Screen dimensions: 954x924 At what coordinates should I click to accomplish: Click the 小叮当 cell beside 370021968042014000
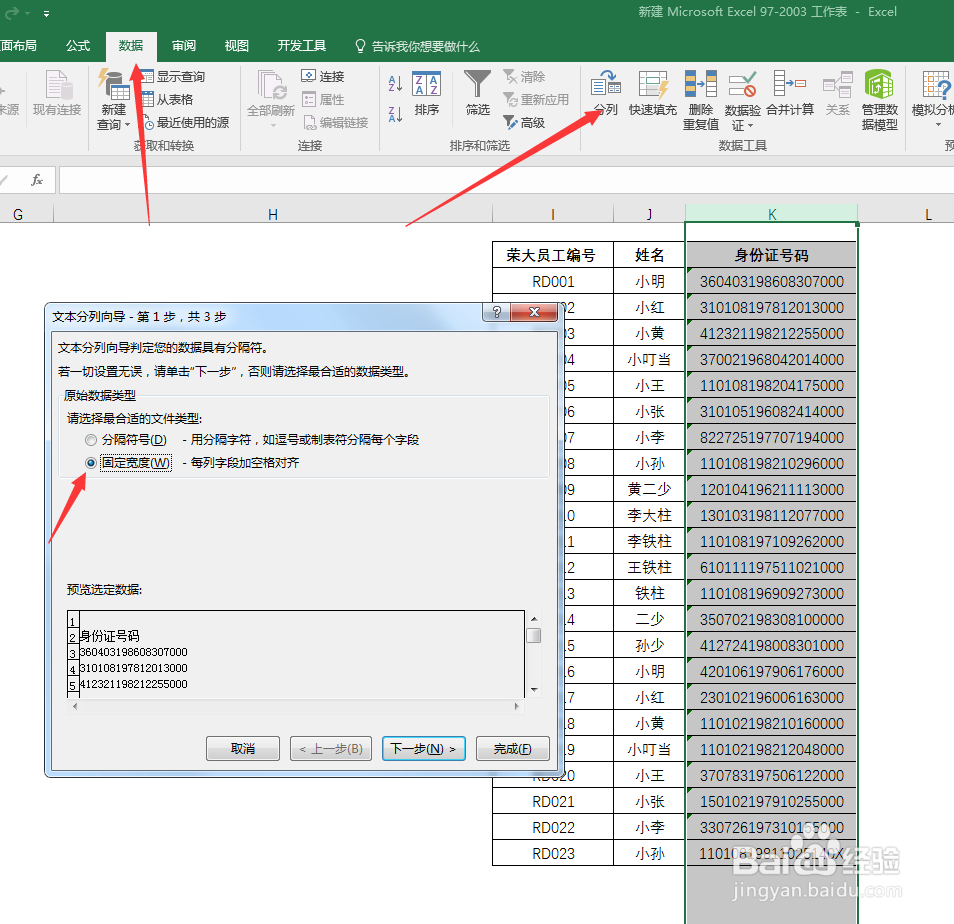coord(649,360)
